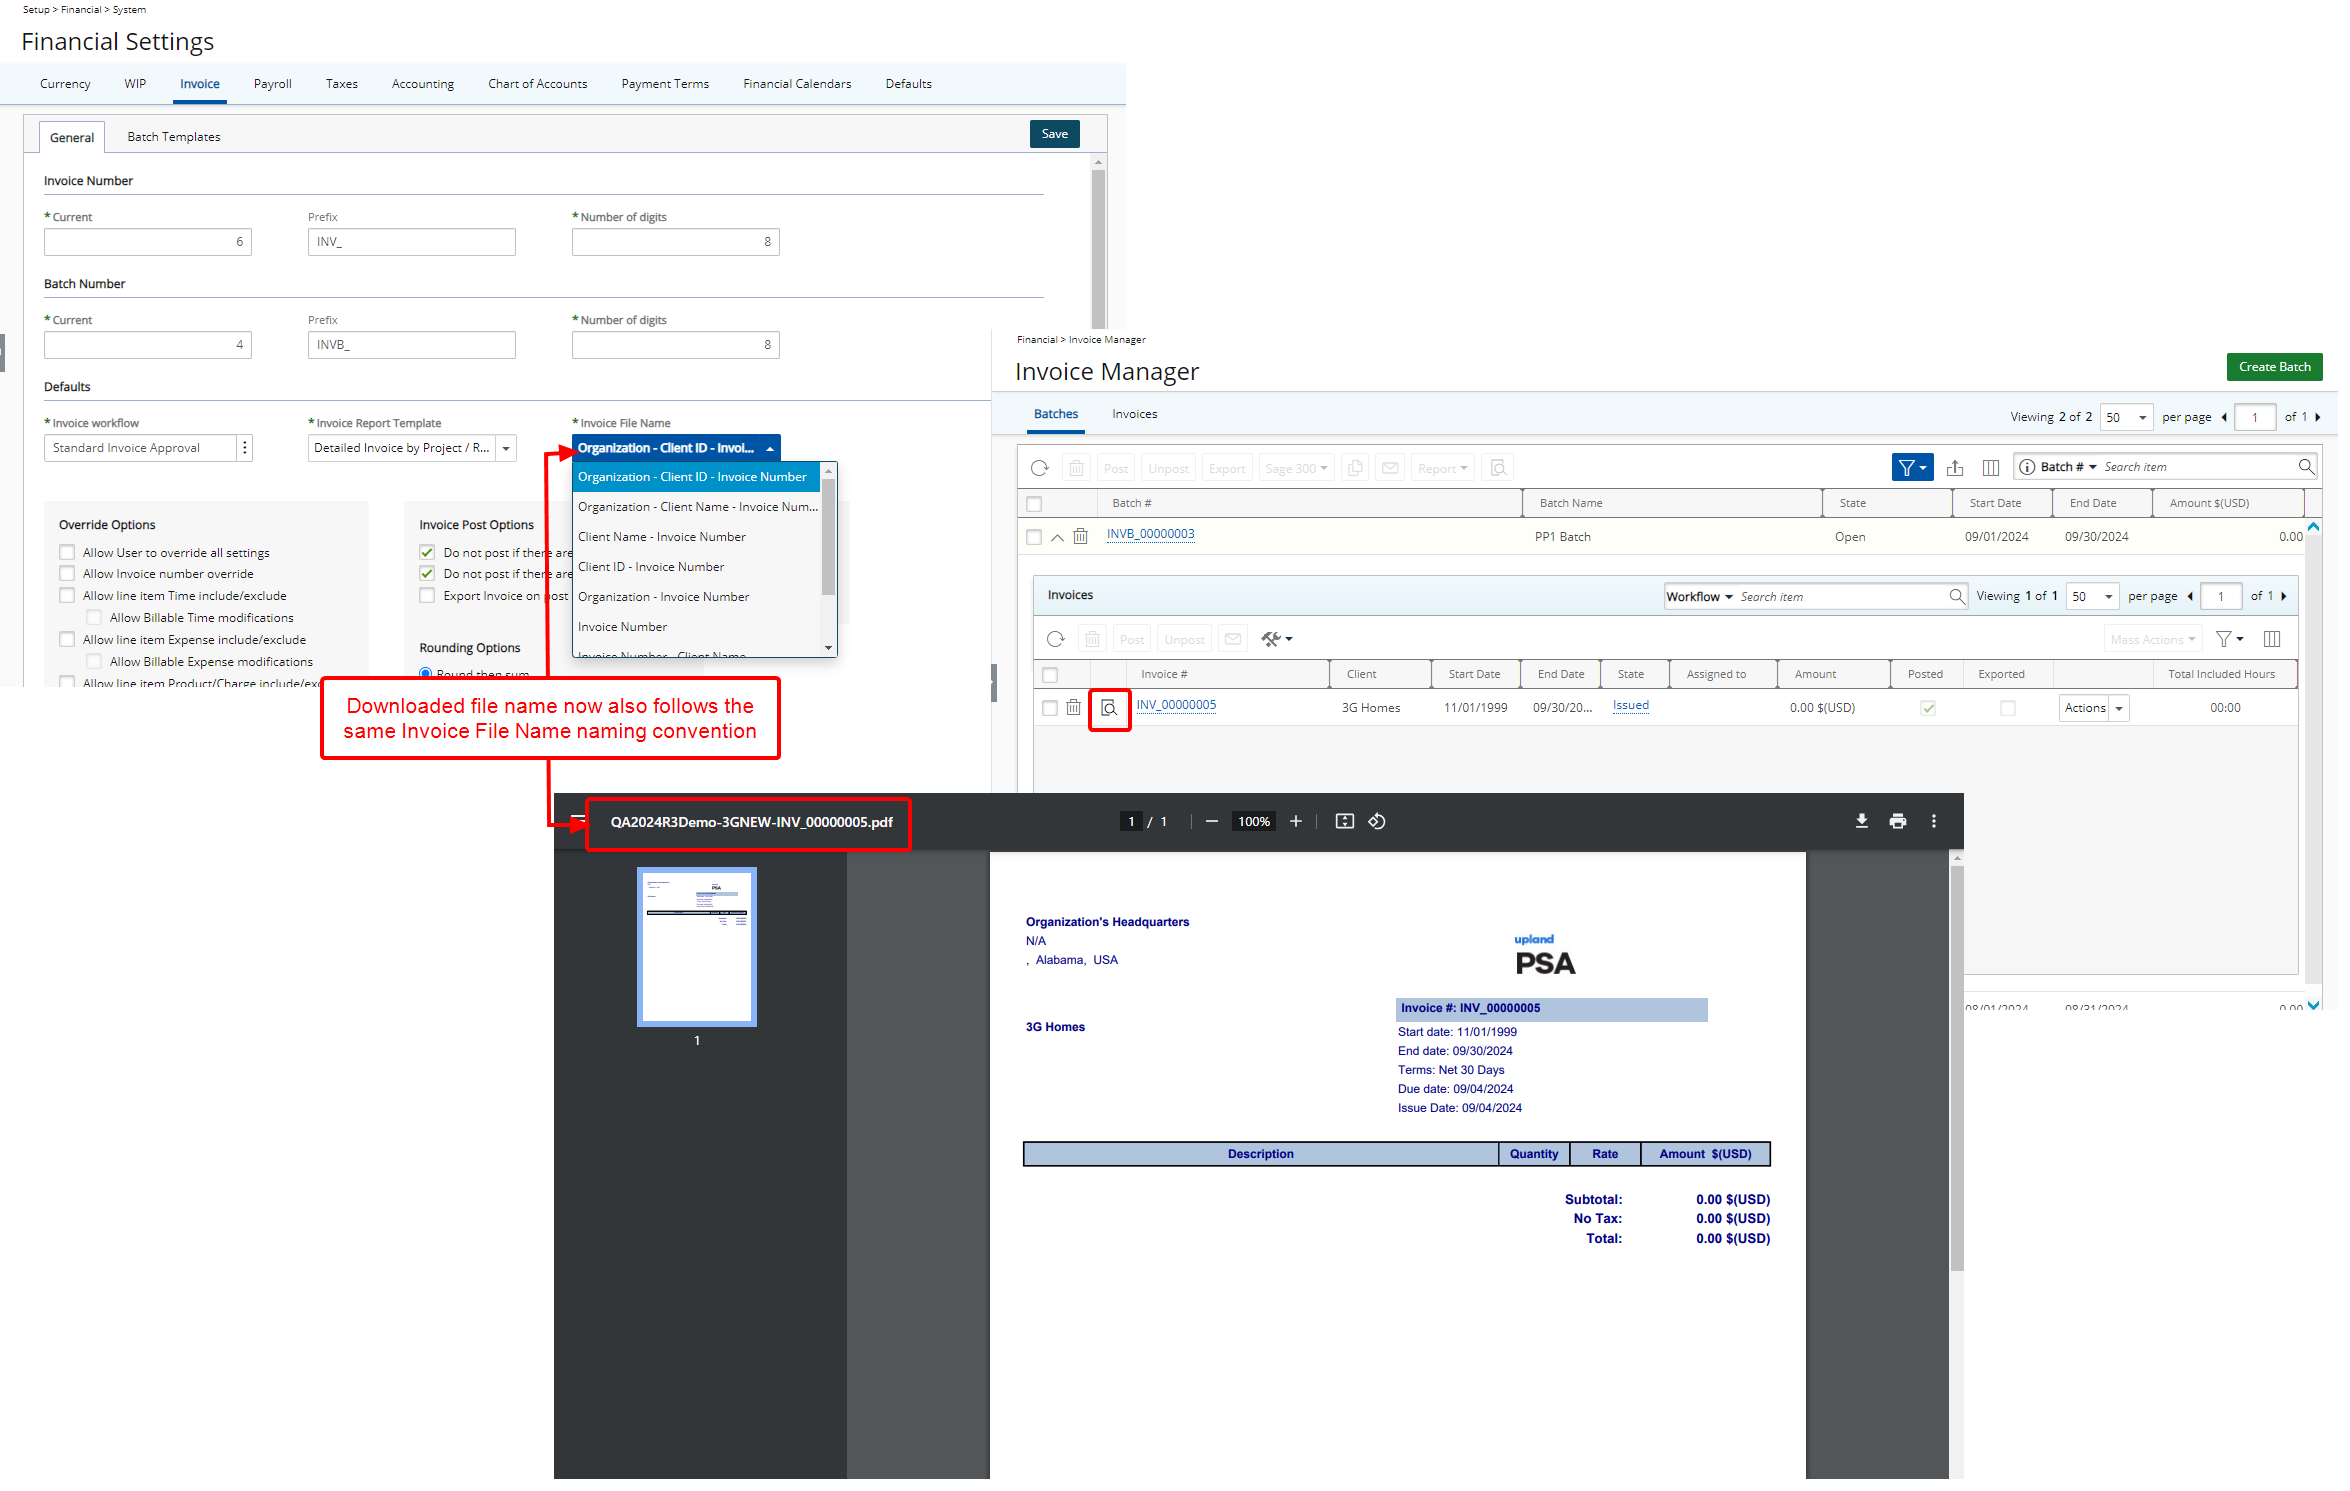2350x1491 pixels.
Task: Click the Create Batch button
Action: (x=2274, y=367)
